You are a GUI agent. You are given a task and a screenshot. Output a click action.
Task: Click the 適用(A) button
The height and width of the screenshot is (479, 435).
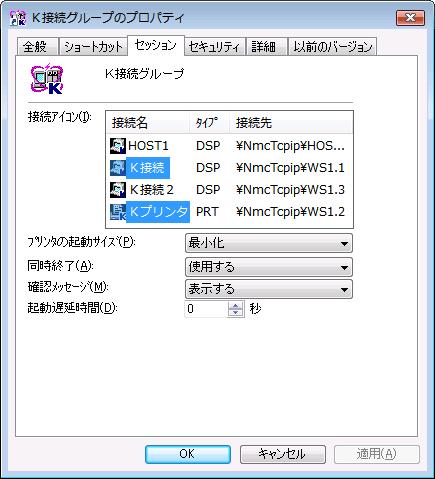point(377,454)
